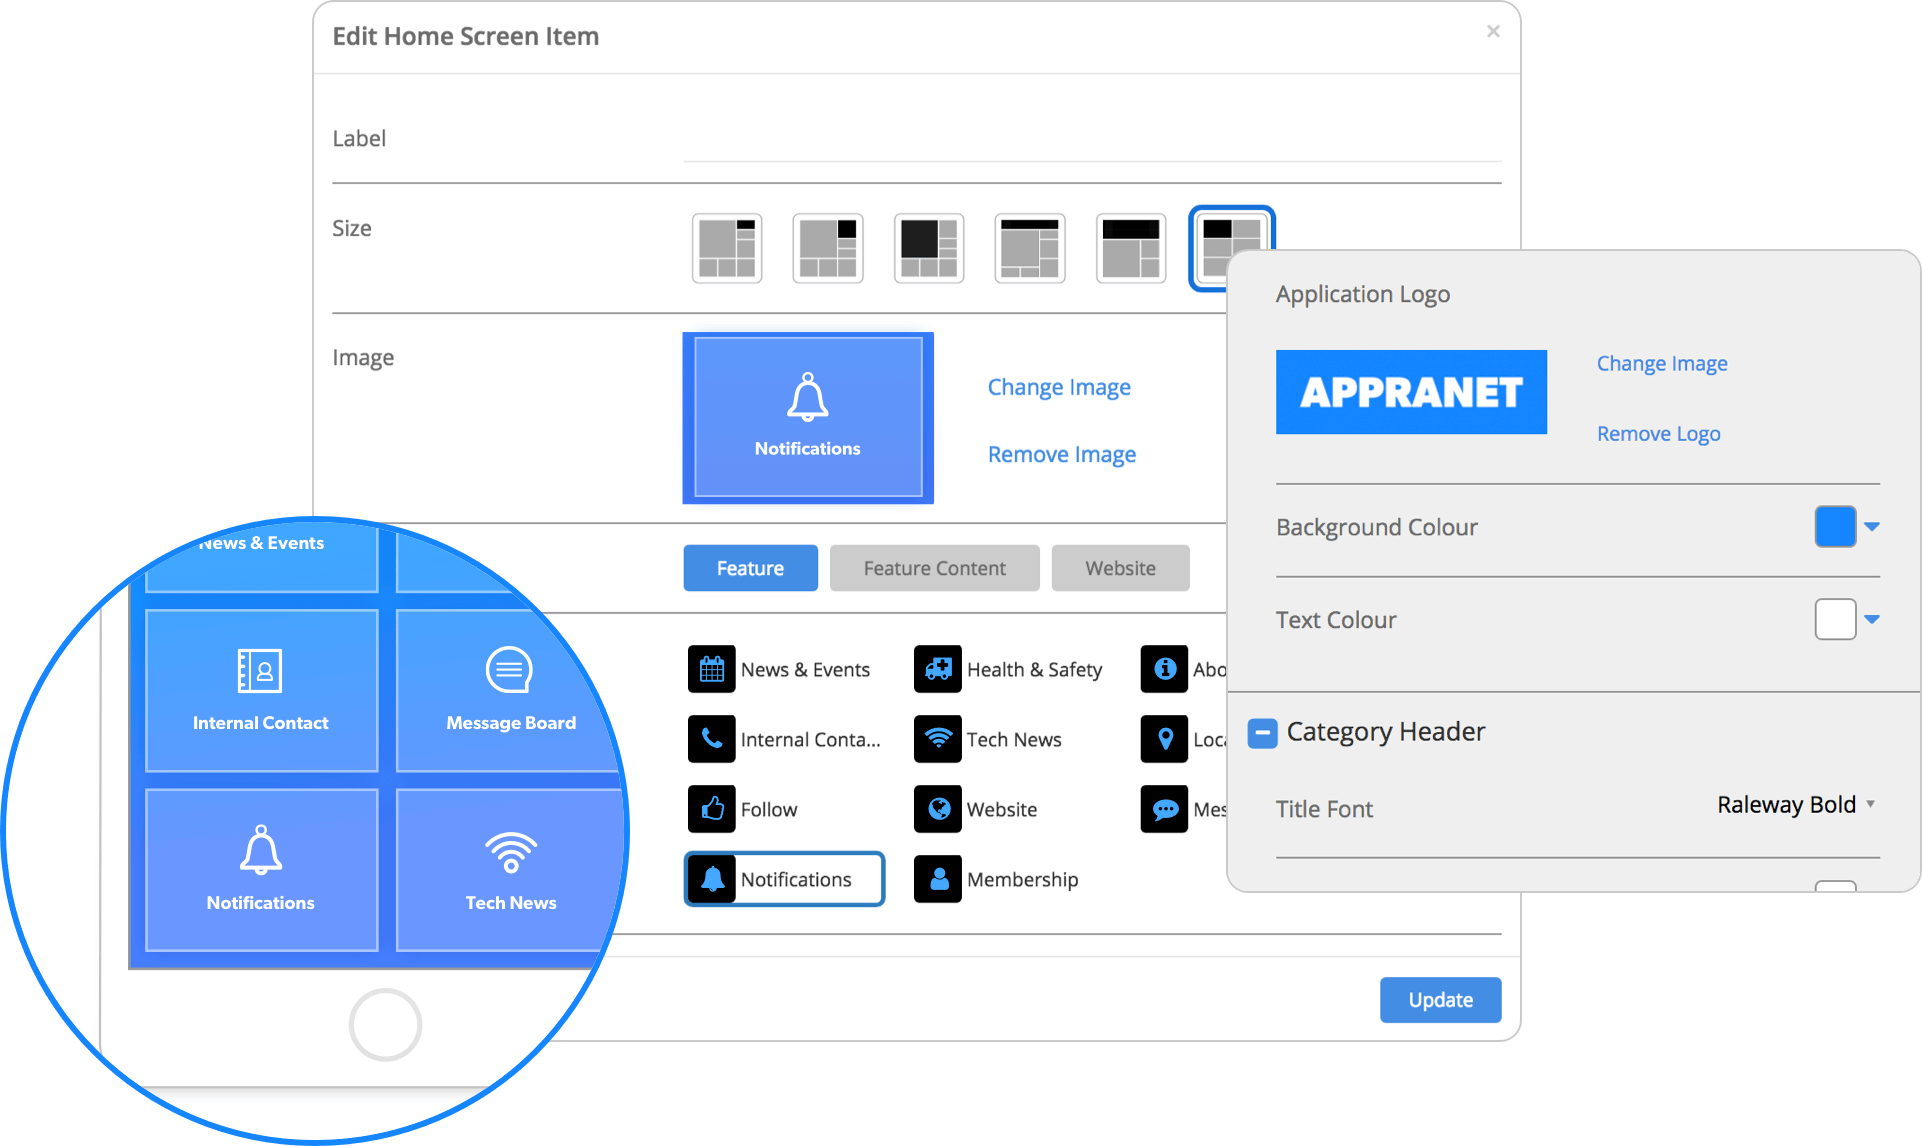Open the Background Colour dropdown arrow
Viewport: 1922px width, 1146px height.
[x=1872, y=527]
